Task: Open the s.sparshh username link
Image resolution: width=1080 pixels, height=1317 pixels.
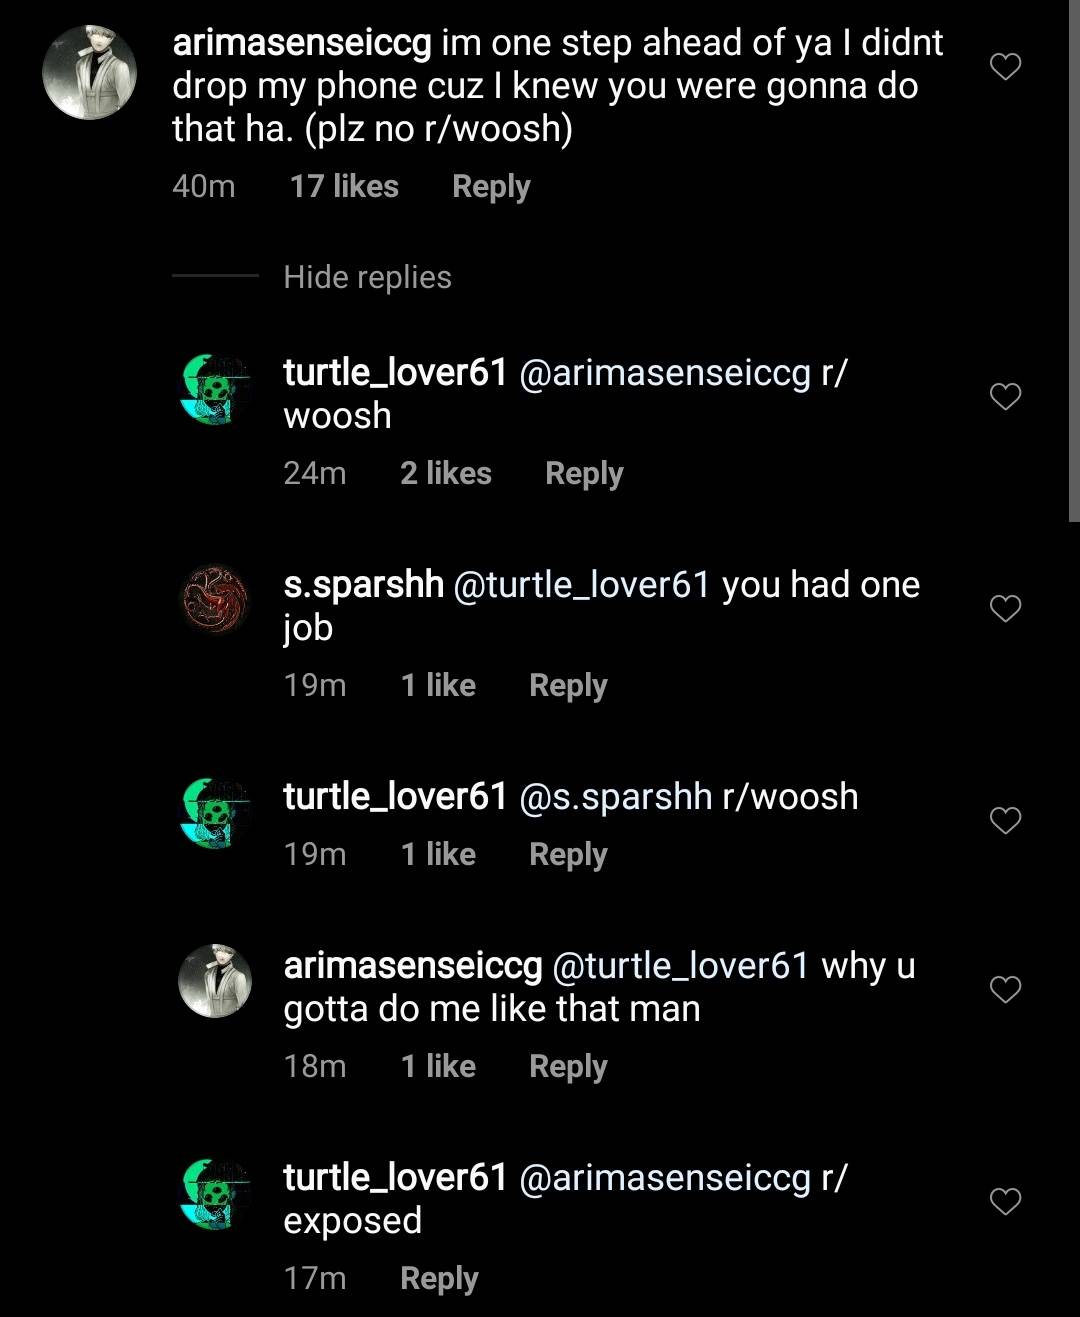Action: [x=364, y=585]
